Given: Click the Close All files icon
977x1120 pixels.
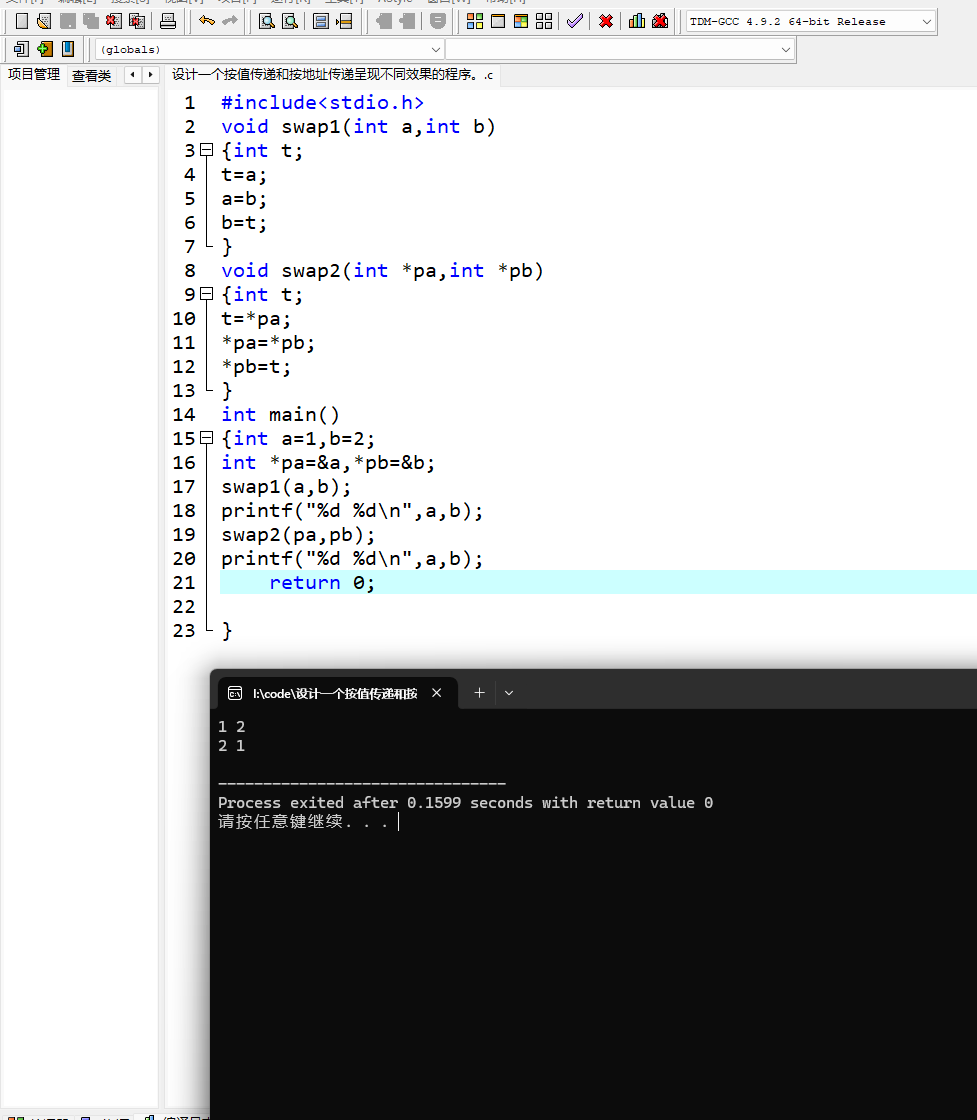Looking at the screenshot, I should pos(137,21).
